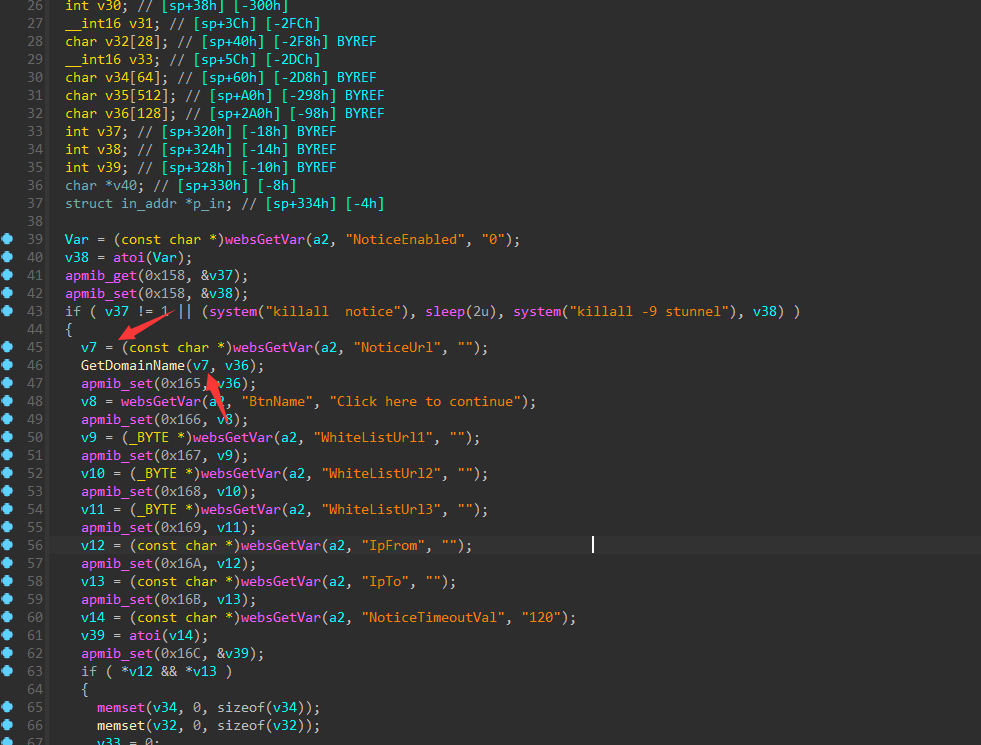Screen dimensions: 981x745
Task: Click the blue dot beside line 60
Action: coord(7,617)
